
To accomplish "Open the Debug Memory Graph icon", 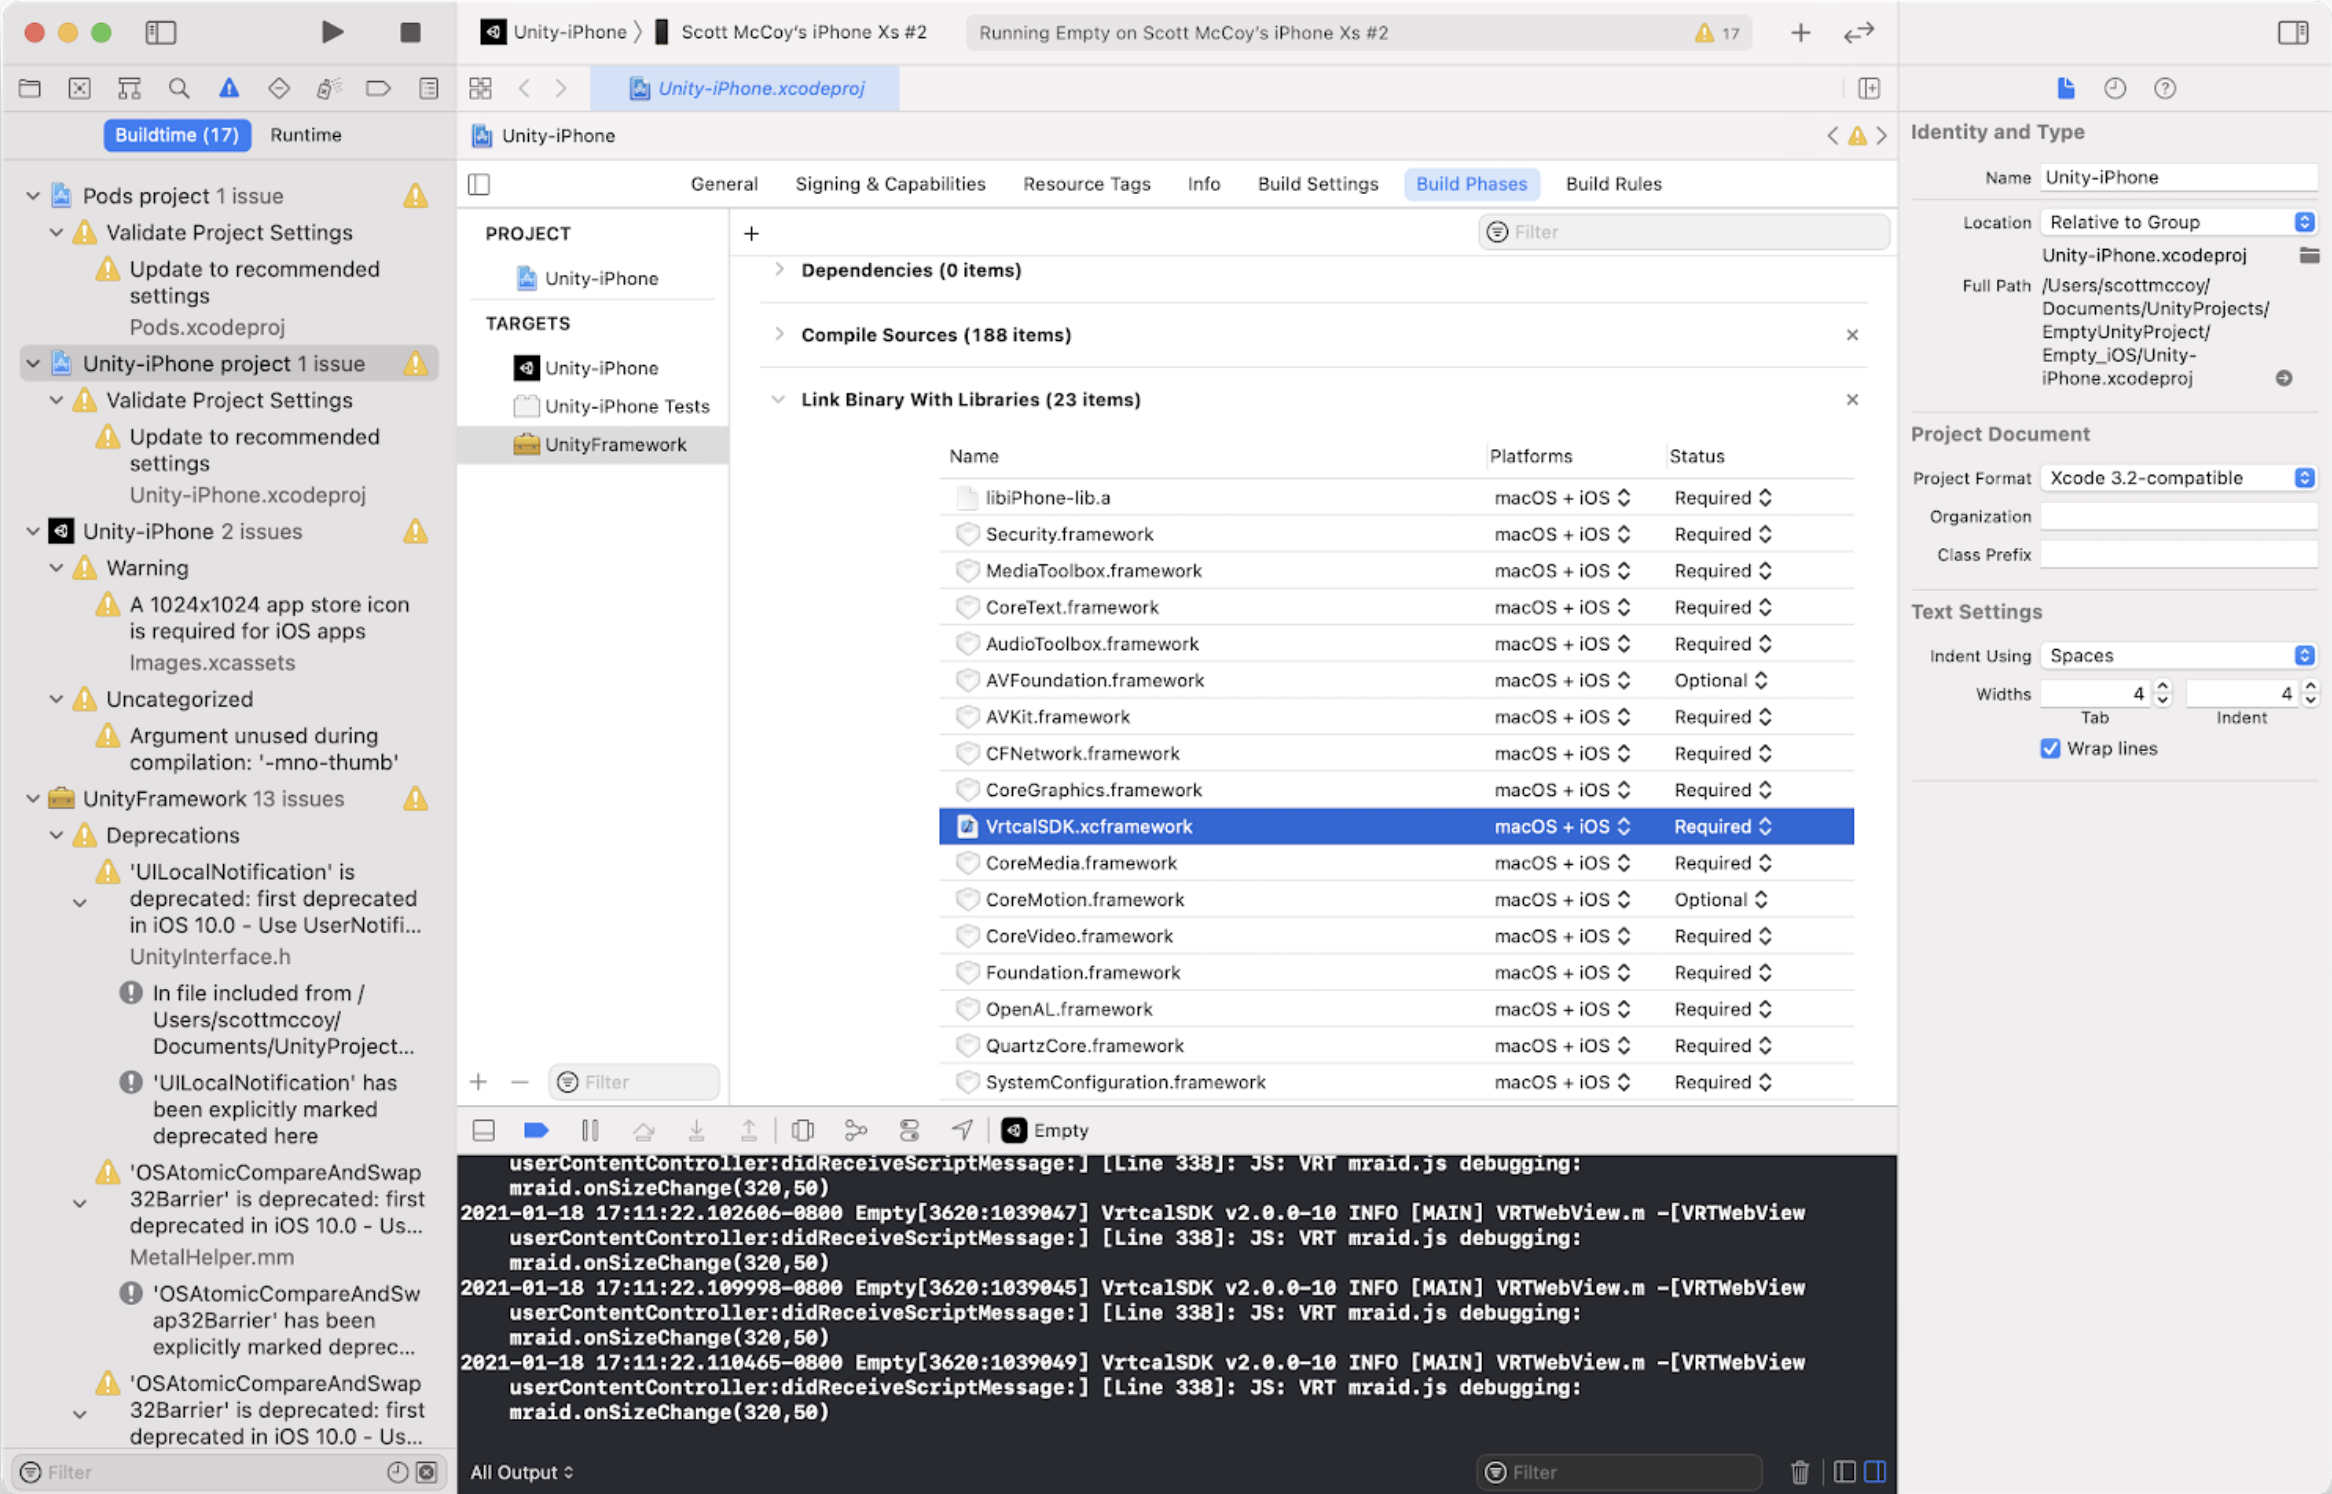I will click(x=855, y=1130).
